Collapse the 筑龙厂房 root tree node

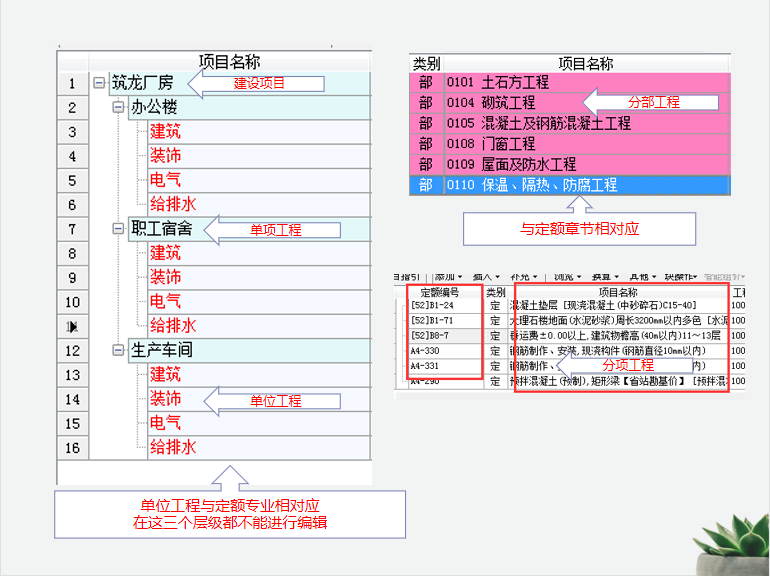[x=99, y=84]
